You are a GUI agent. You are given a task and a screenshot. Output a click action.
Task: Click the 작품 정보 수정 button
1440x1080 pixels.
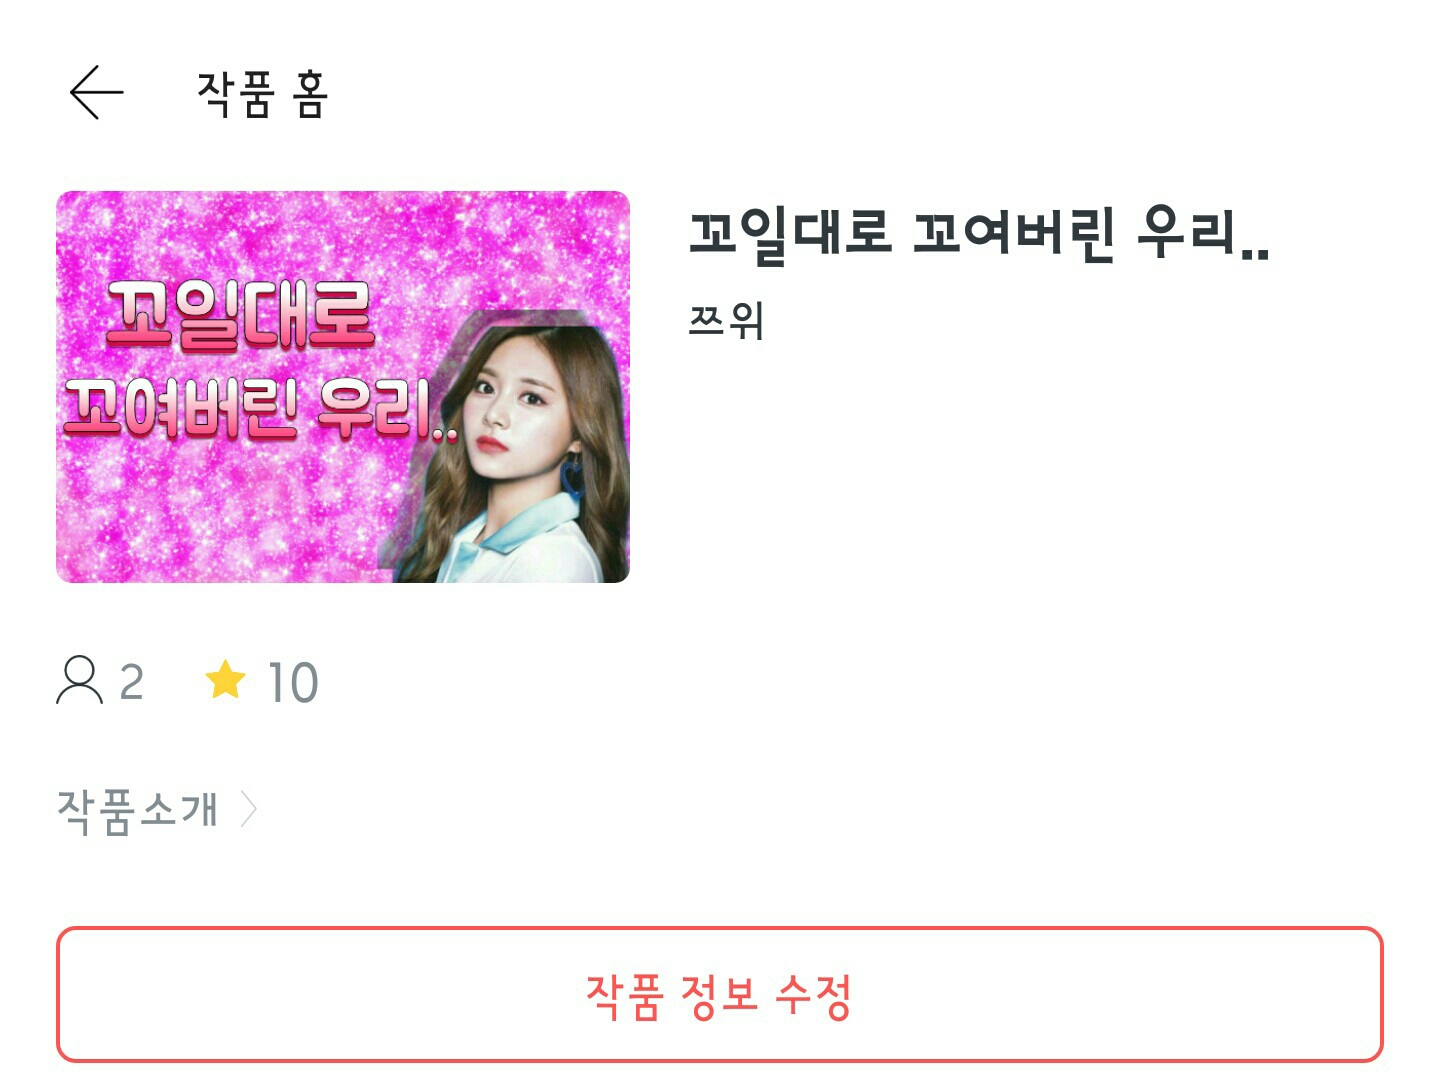tap(720, 995)
